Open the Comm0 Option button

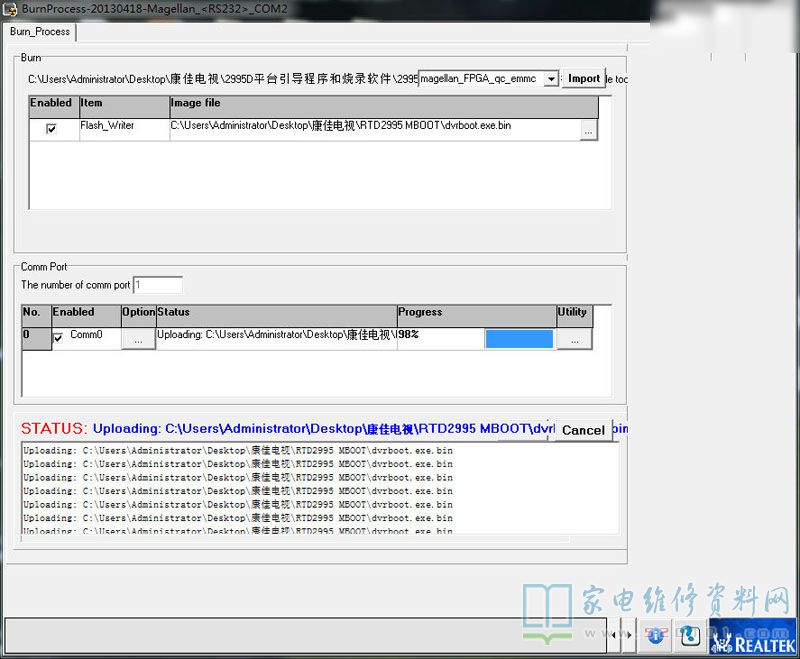pyautogui.click(x=138, y=339)
